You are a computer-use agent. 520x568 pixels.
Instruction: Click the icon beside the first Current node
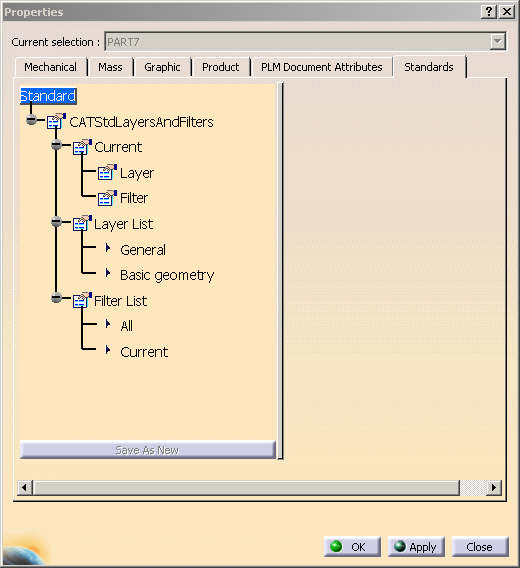pos(82,147)
